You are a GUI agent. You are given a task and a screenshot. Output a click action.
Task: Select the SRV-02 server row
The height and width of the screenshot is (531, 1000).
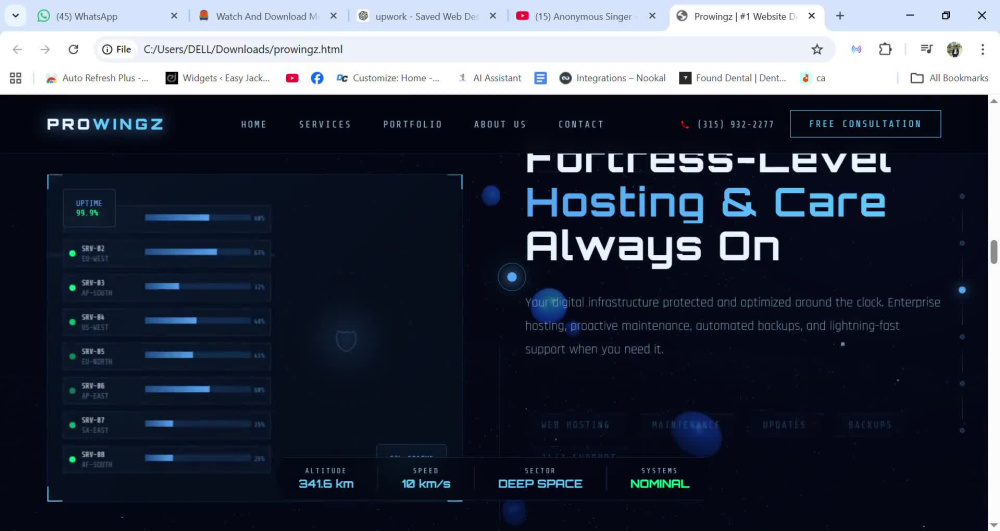(167, 253)
